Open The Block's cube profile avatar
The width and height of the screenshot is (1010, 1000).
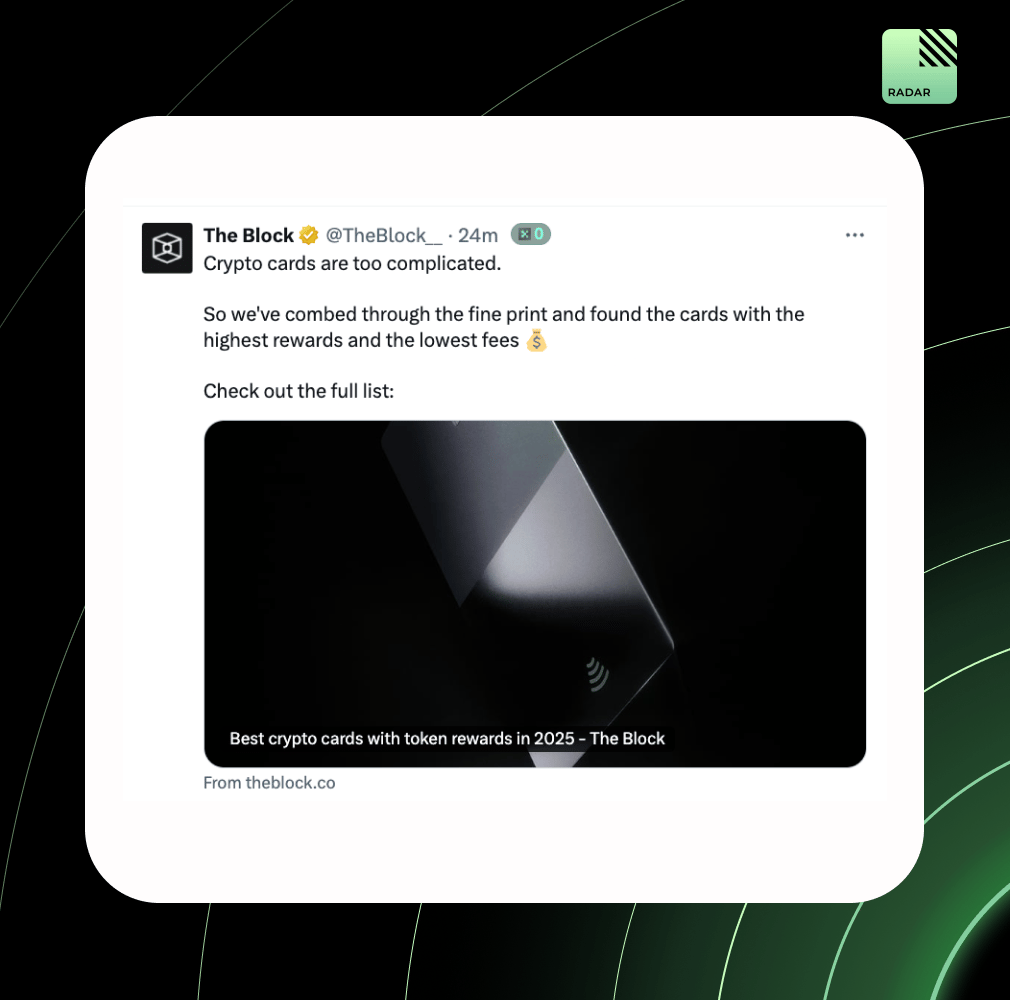coord(167,248)
